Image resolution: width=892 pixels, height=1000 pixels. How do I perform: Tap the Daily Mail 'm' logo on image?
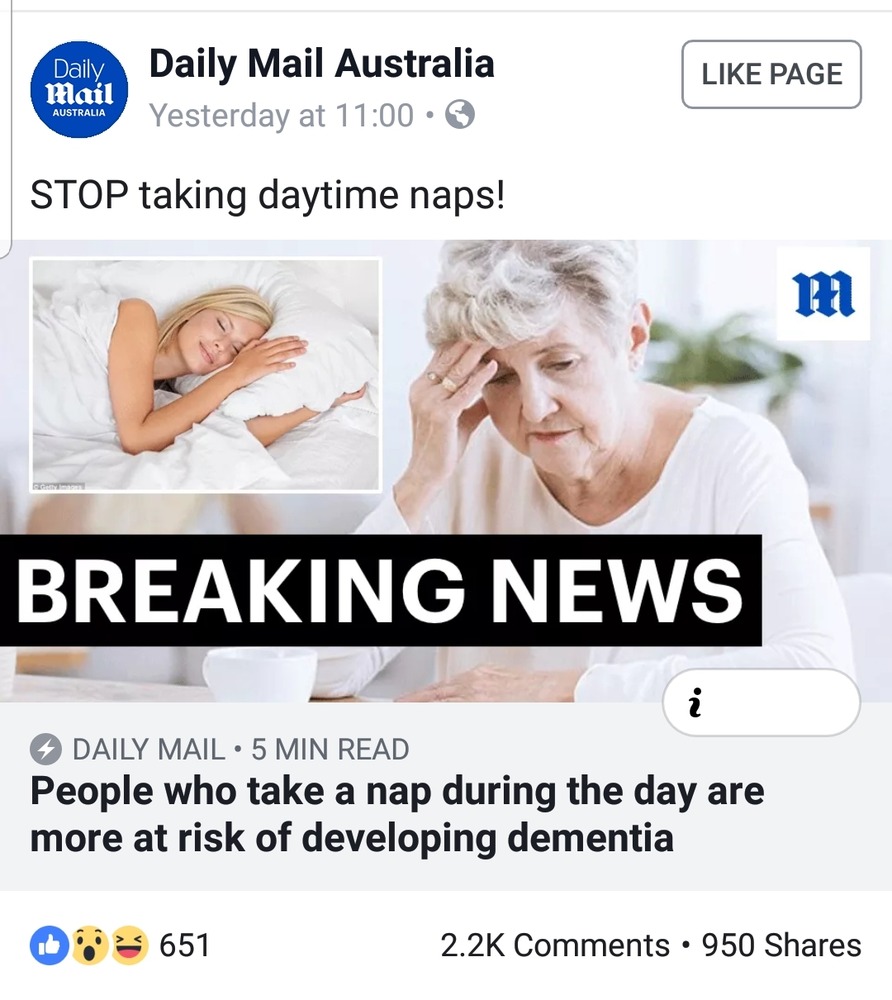click(823, 293)
